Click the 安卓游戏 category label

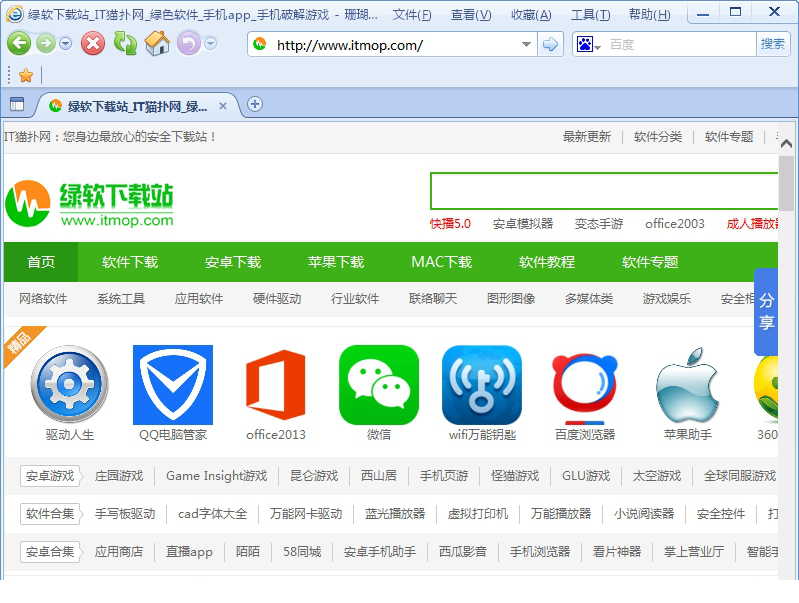click(50, 476)
